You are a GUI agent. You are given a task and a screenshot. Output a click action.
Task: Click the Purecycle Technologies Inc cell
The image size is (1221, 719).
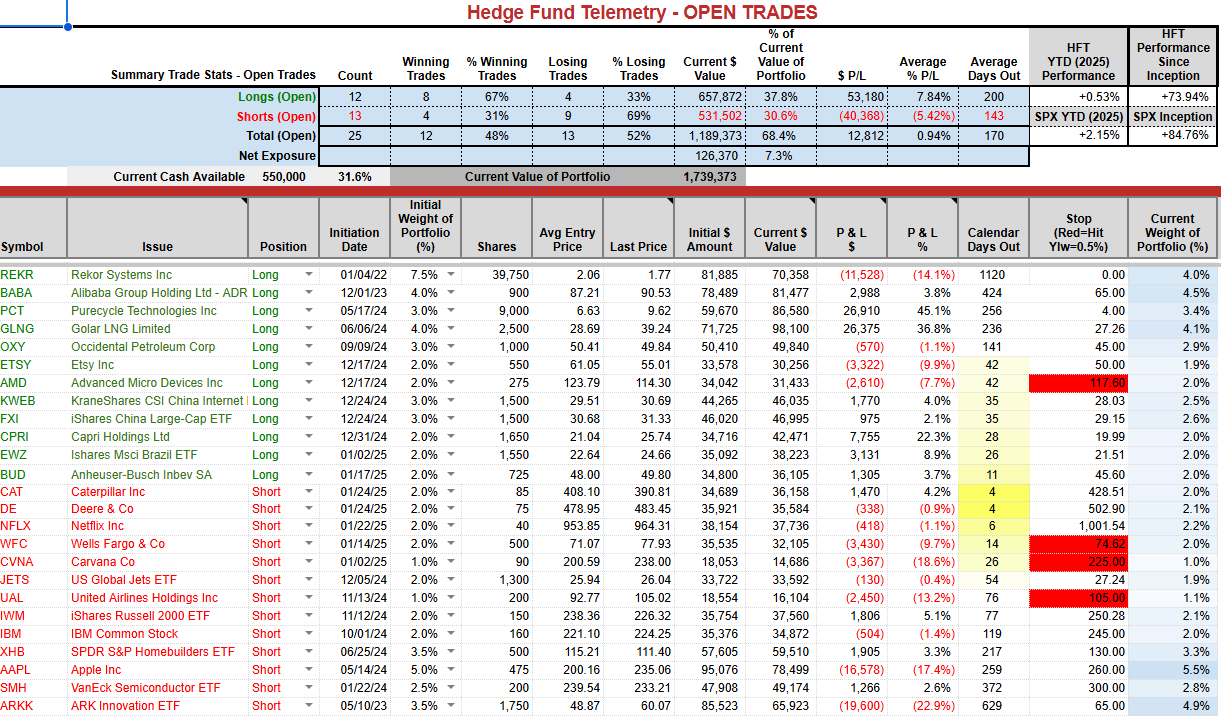click(x=157, y=311)
